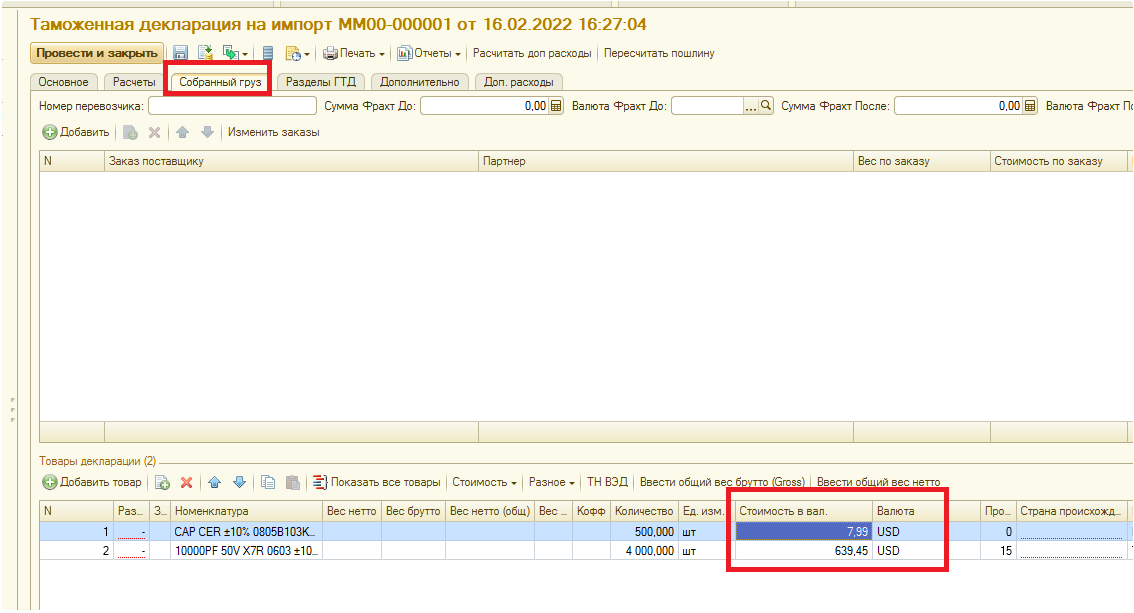Switch to the Разделы ГТД tab
Screen dimensions: 1134x613
coord(320,82)
